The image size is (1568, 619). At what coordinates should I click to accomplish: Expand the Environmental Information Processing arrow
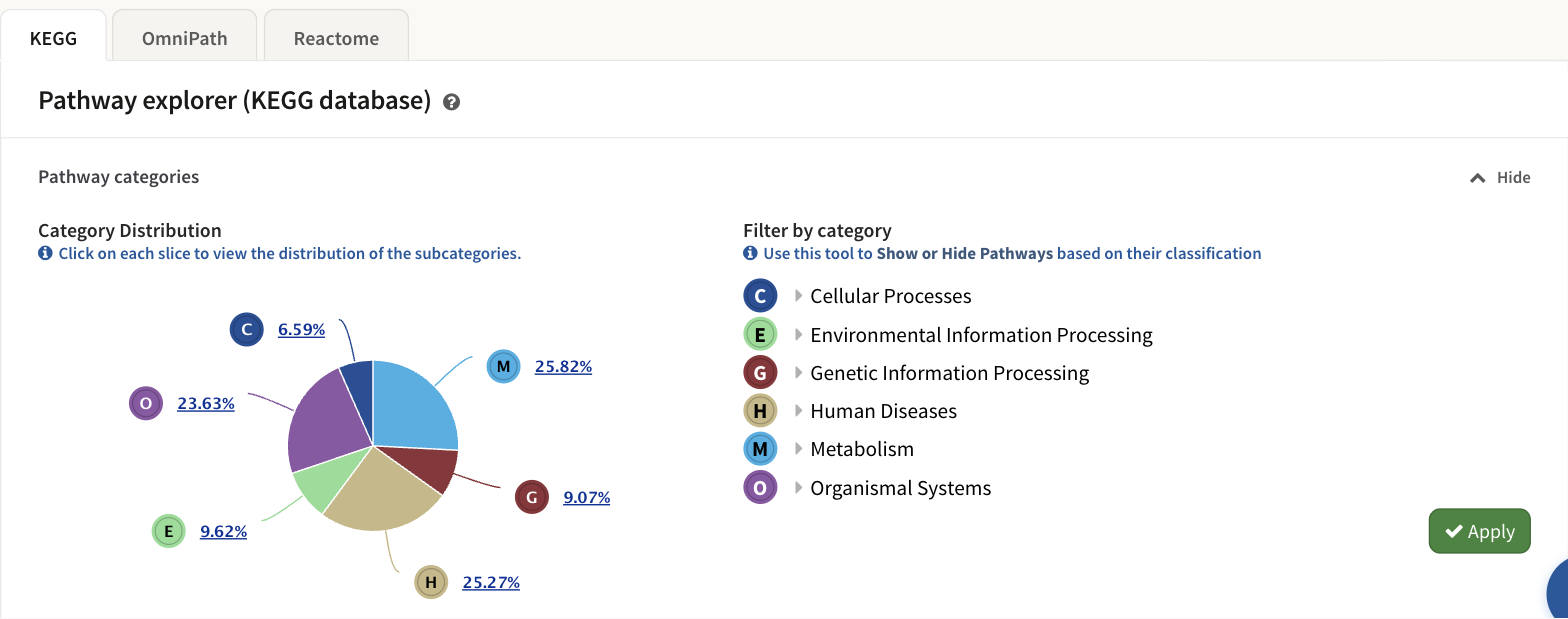pyautogui.click(x=798, y=334)
